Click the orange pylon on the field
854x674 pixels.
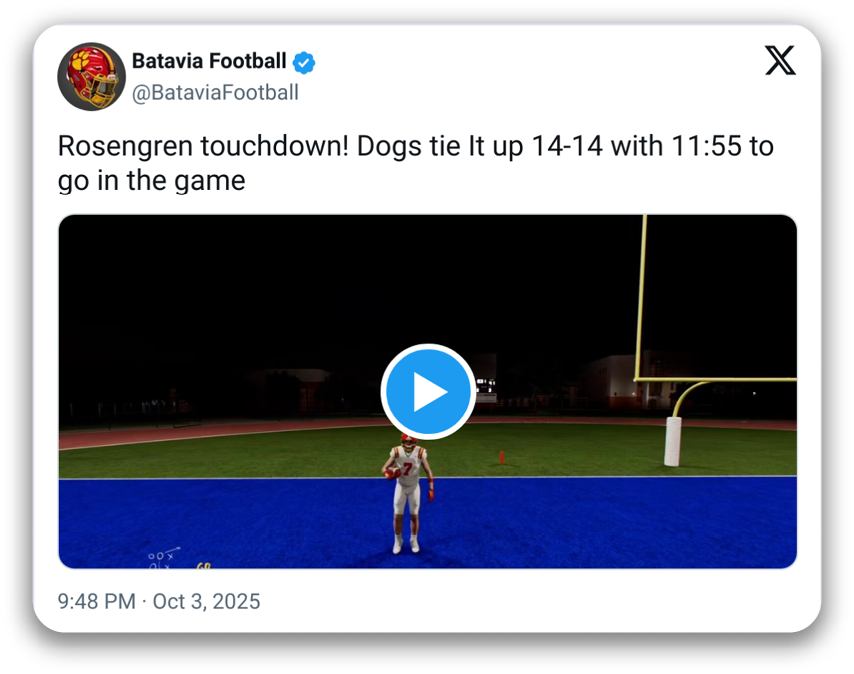click(501, 457)
